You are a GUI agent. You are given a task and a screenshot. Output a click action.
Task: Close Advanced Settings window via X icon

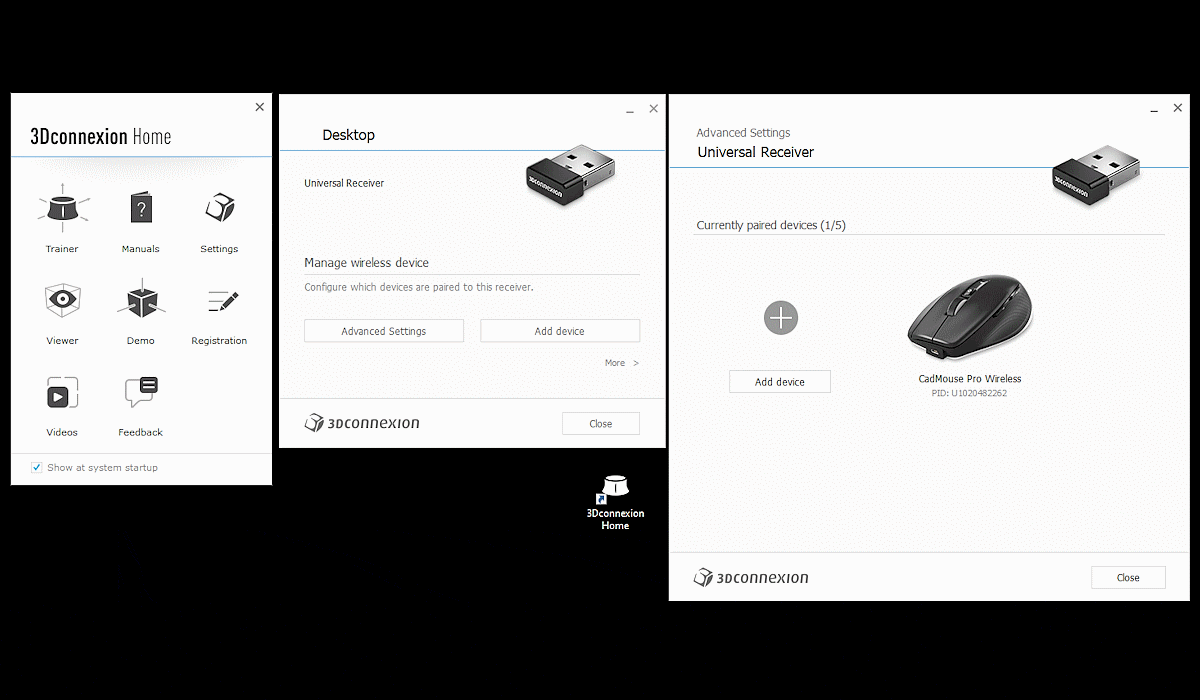click(x=1178, y=108)
